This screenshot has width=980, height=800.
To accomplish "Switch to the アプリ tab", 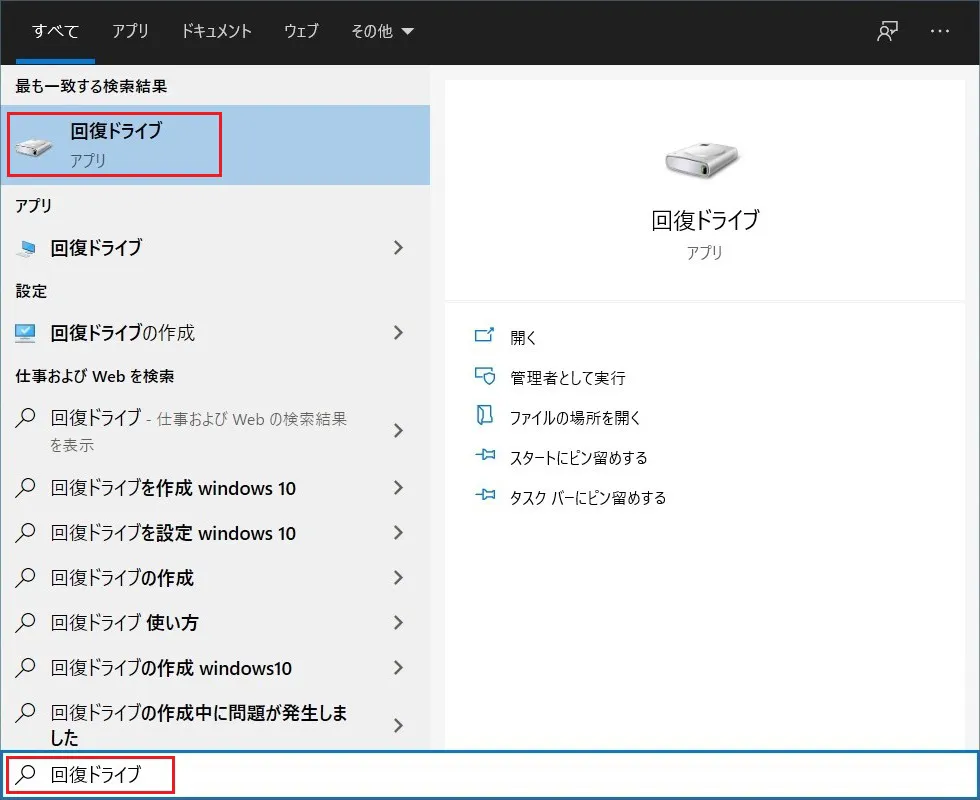I will tap(130, 31).
